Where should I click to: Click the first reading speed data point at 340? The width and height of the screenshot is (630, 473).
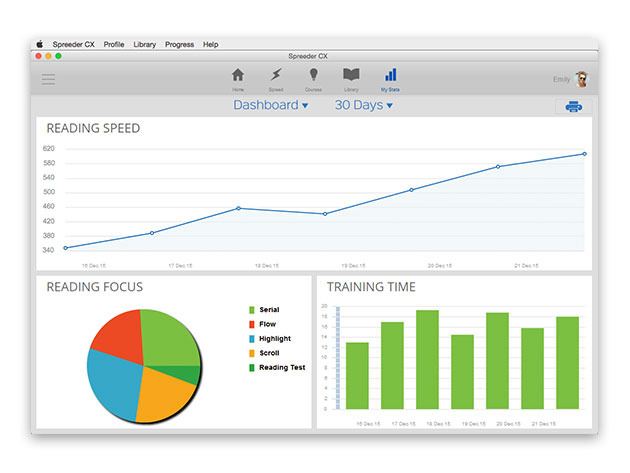[65, 248]
